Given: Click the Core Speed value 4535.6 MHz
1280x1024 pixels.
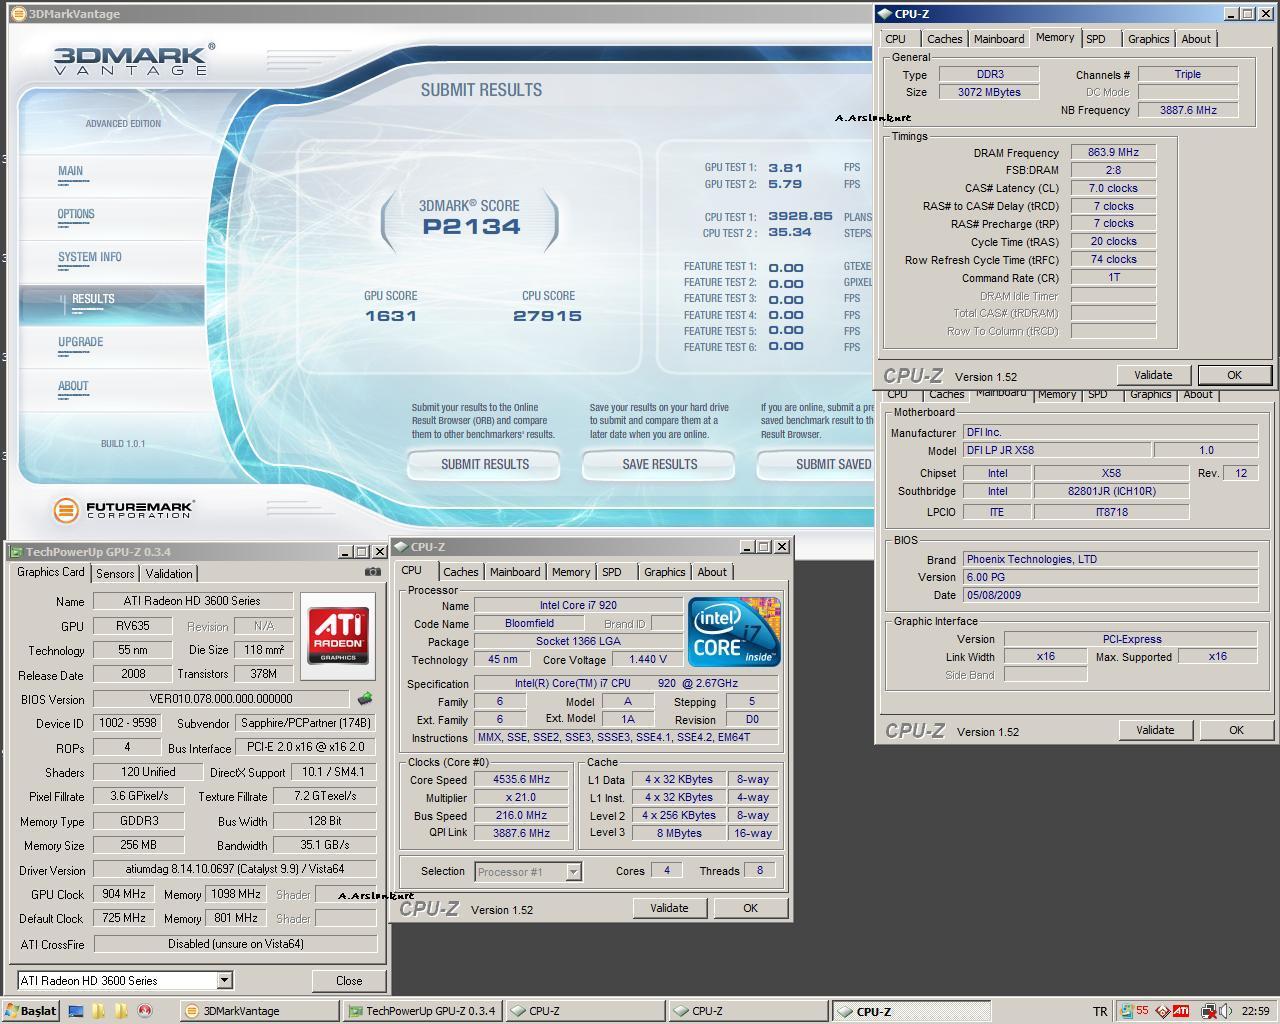Looking at the screenshot, I should tap(522, 779).
